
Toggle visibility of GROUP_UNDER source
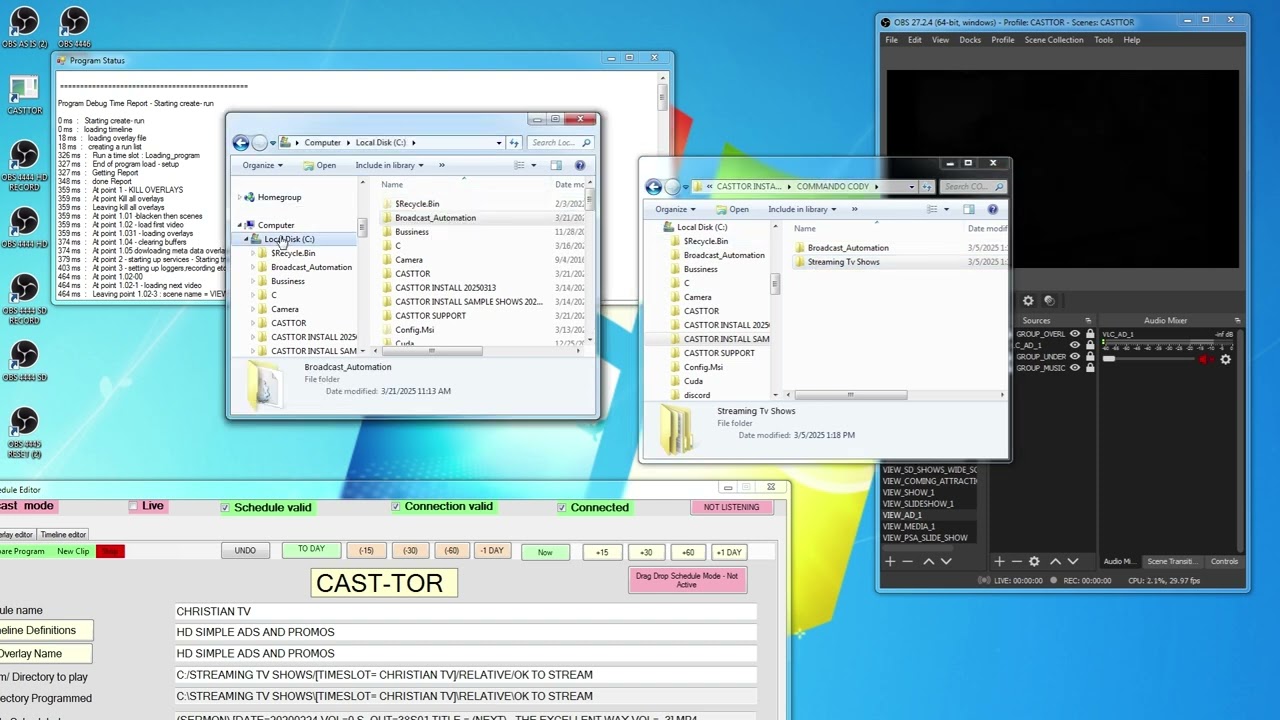click(1075, 357)
